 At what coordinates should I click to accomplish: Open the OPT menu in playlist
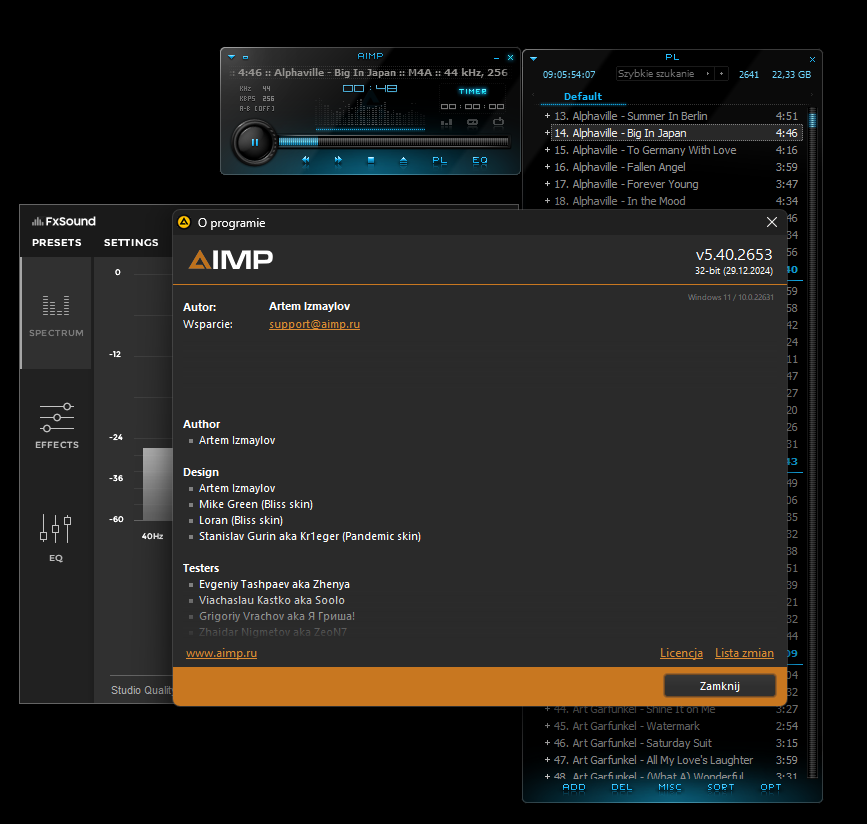click(771, 788)
